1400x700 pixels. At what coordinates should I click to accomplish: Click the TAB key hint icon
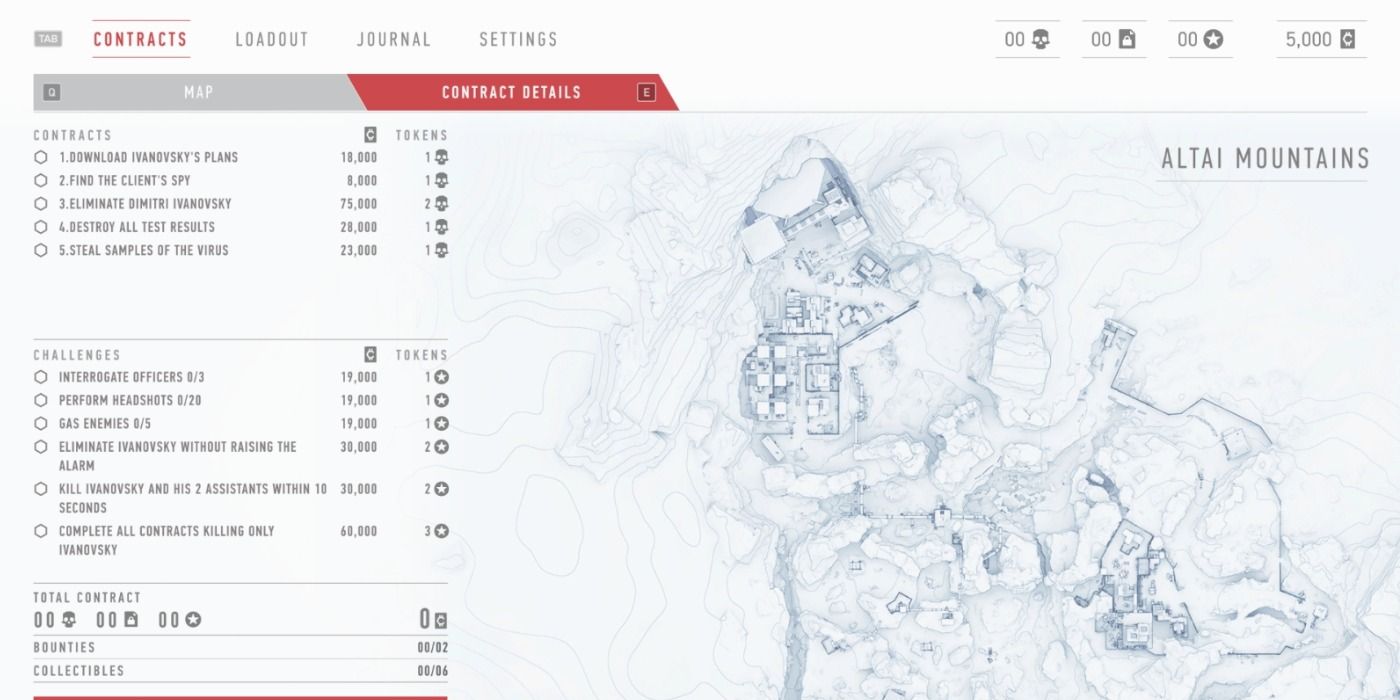pos(47,39)
